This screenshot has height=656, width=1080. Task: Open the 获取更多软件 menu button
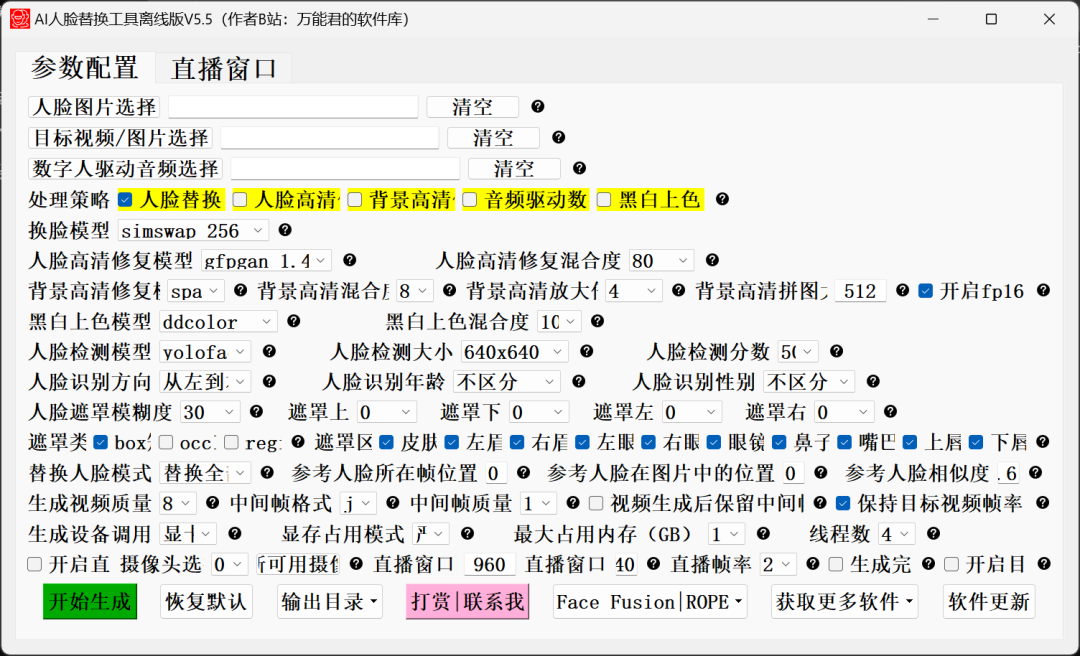(x=844, y=602)
